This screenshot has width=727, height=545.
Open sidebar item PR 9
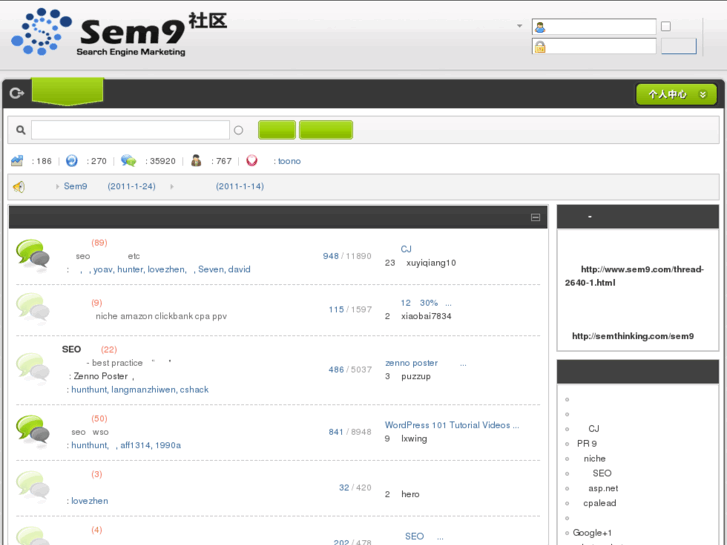tap(587, 444)
